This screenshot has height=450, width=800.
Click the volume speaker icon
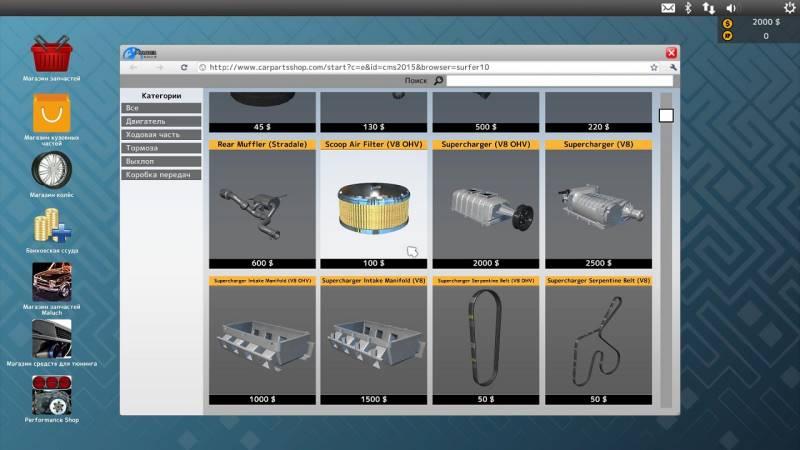pos(731,8)
